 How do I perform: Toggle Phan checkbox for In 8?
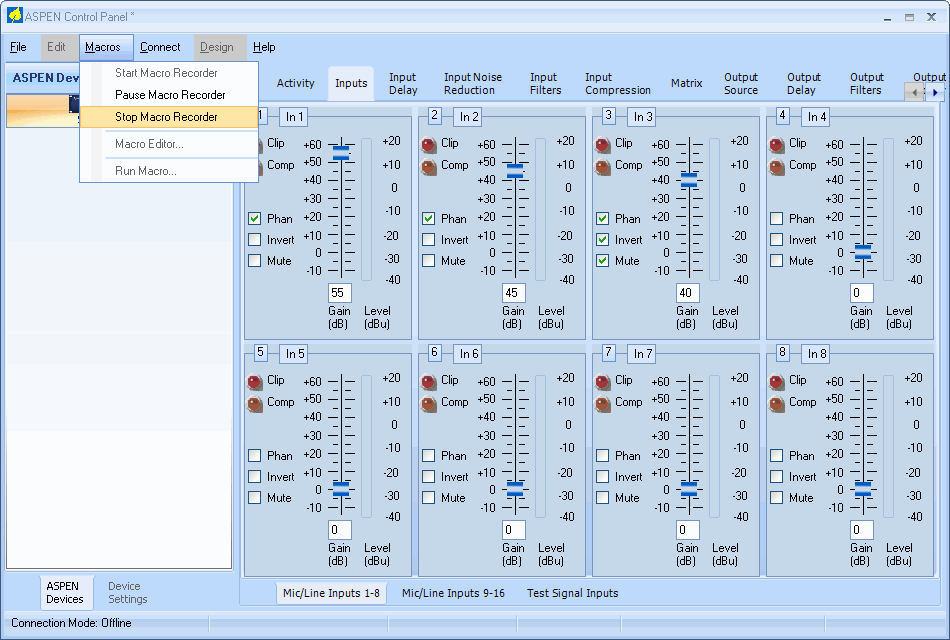click(776, 455)
